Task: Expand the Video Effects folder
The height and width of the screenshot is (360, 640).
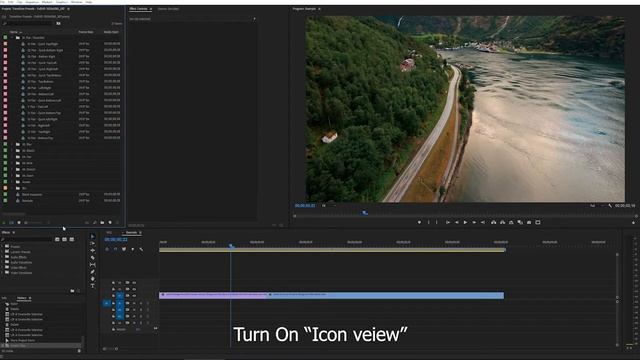Action: pyautogui.click(x=2, y=268)
